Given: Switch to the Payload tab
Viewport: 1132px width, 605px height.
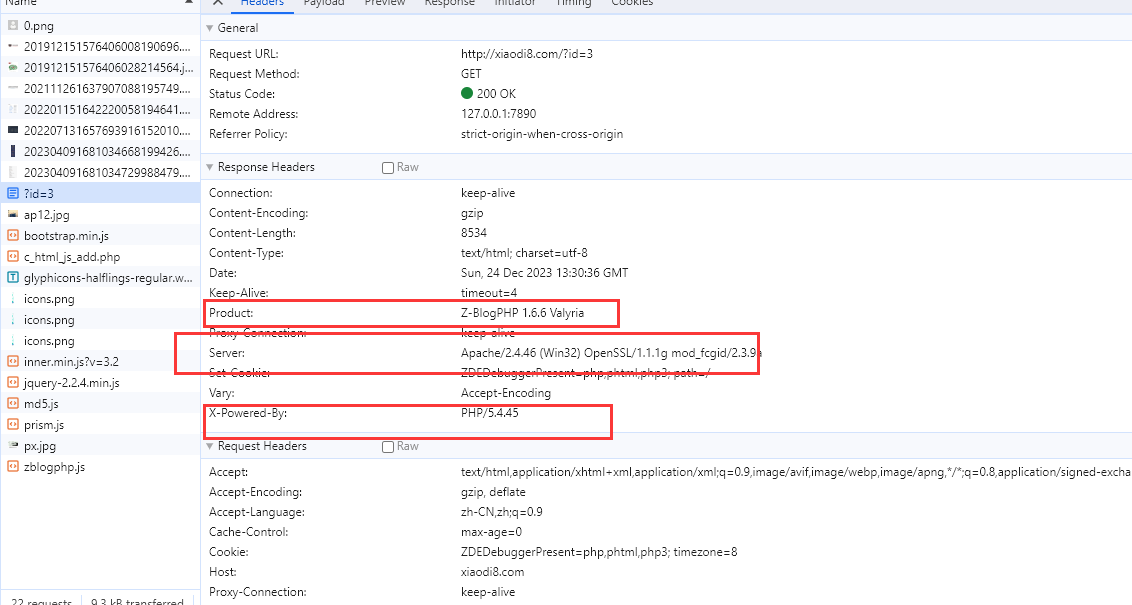Looking at the screenshot, I should (323, 3).
